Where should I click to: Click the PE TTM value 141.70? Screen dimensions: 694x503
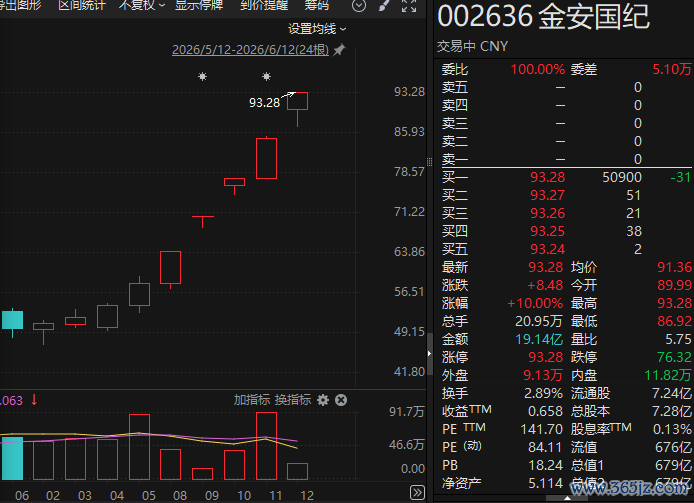pos(541,429)
